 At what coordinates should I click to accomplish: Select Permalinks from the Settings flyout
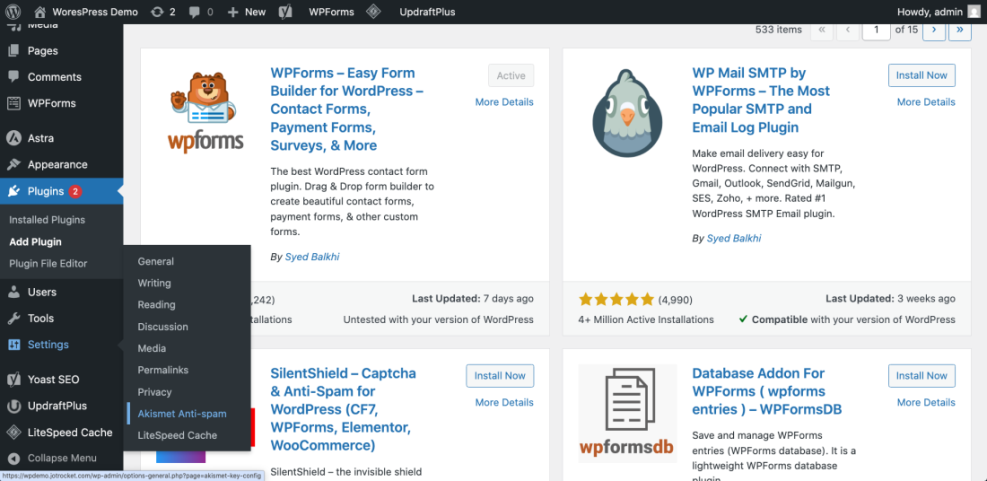[x=163, y=370]
